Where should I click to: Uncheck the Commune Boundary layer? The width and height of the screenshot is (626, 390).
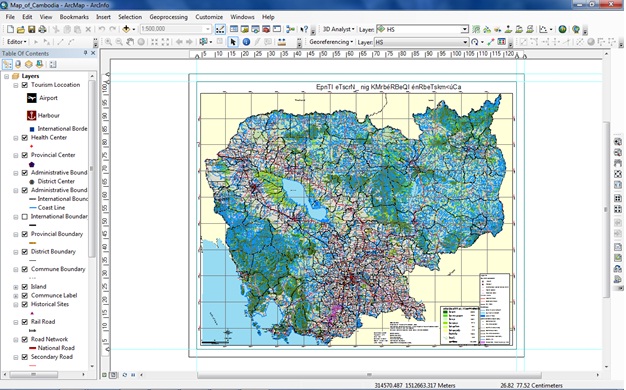coord(25,269)
